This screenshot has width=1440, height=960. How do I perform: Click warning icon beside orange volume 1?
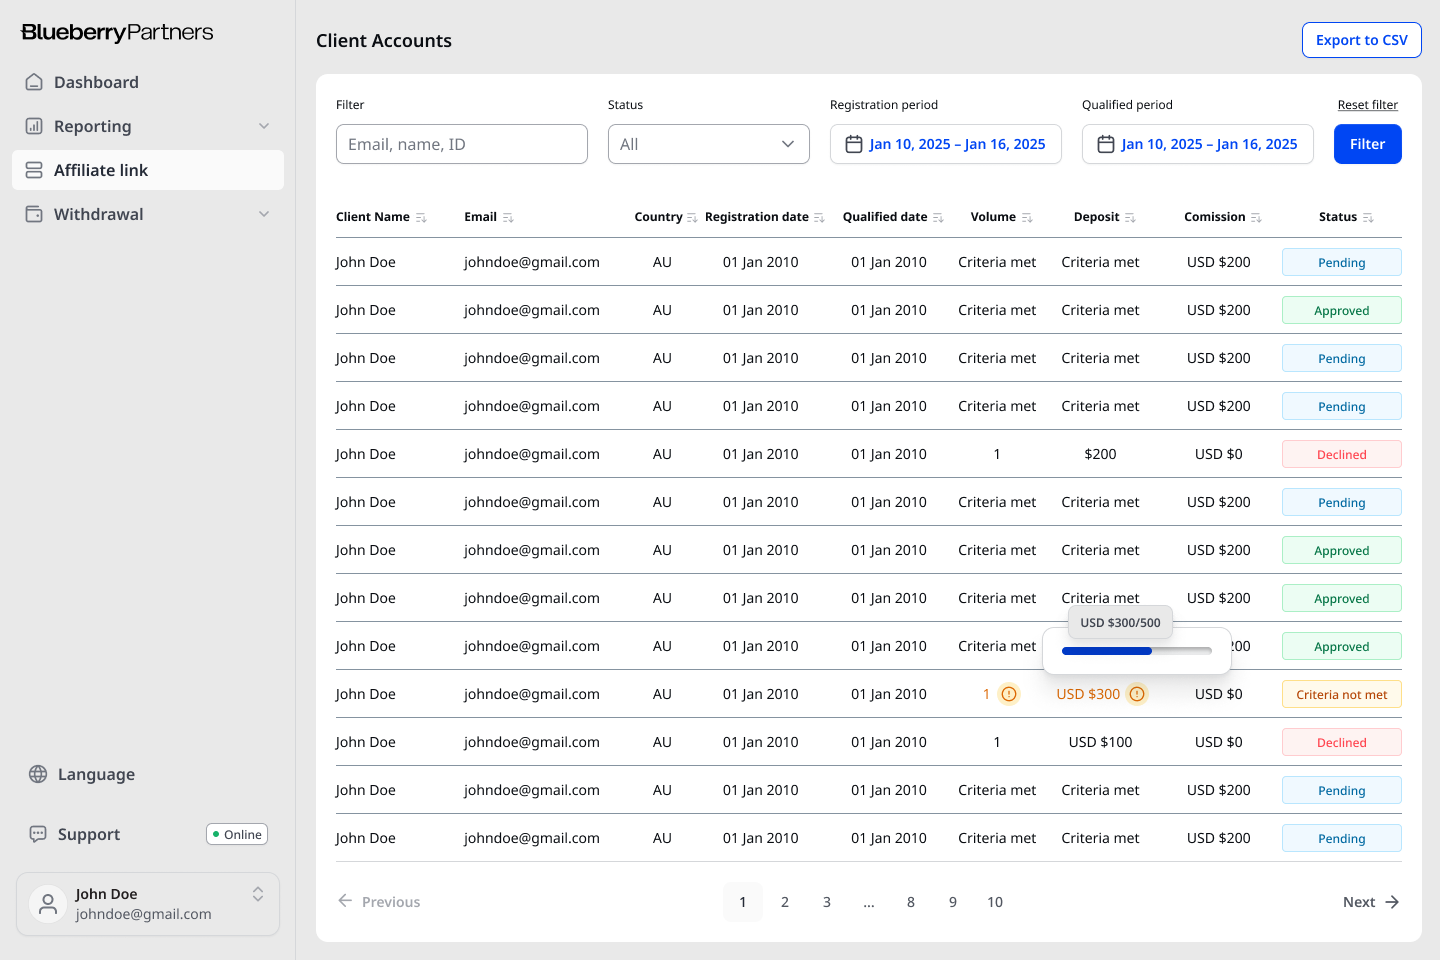pos(1009,694)
